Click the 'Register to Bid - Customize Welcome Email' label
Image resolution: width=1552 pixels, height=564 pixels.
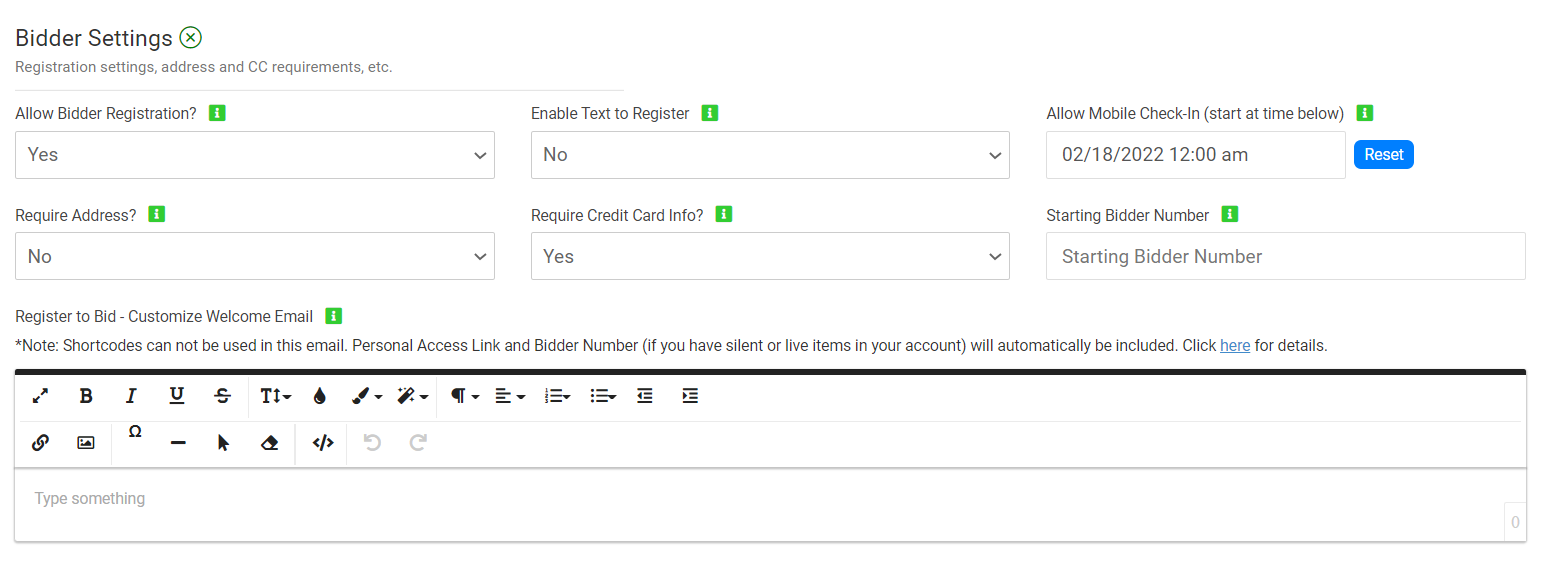164,316
